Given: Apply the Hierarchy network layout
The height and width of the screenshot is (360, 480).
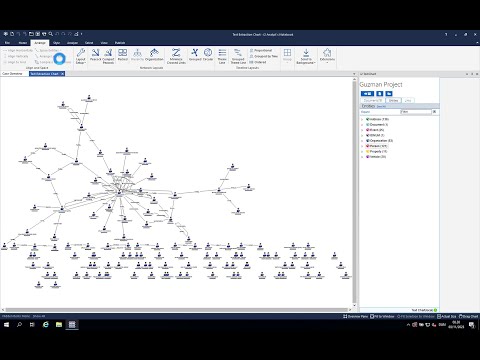Looking at the screenshot, I should [137, 55].
